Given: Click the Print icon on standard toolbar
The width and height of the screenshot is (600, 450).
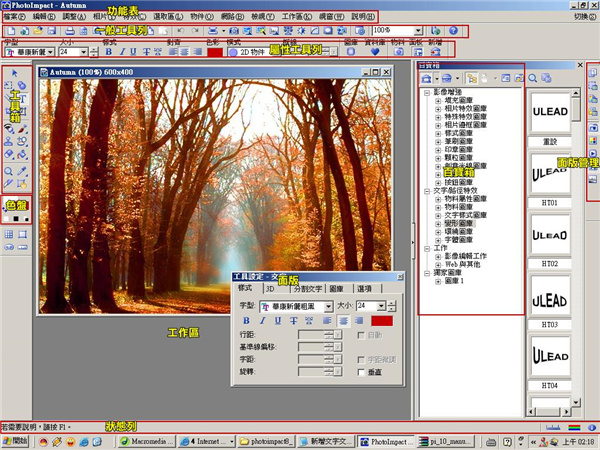Looking at the screenshot, I should coord(70,31).
